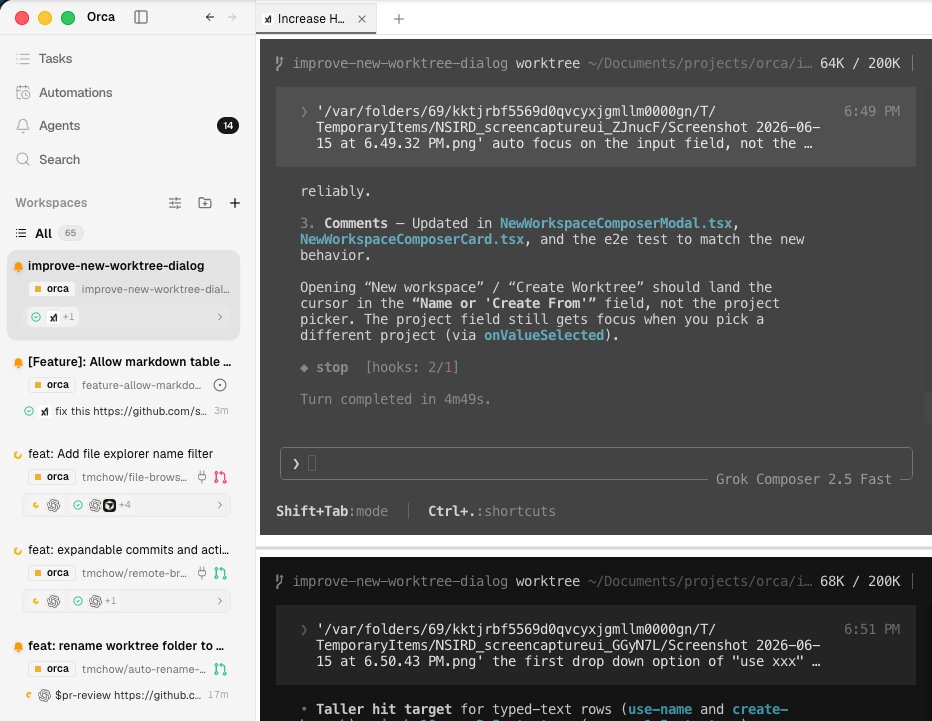Click green check status in improve-new-worktree-dialog card
932x721 pixels.
coord(36,317)
